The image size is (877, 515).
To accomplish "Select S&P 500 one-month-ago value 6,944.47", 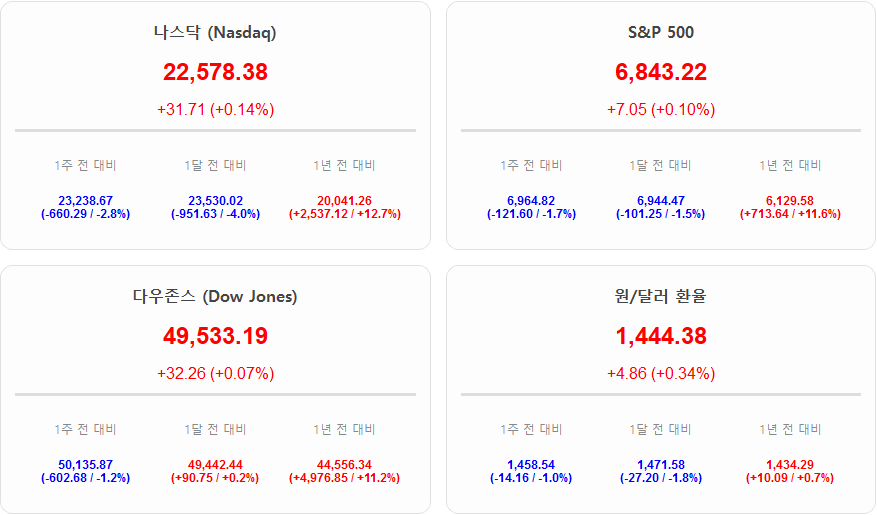I will [x=660, y=201].
